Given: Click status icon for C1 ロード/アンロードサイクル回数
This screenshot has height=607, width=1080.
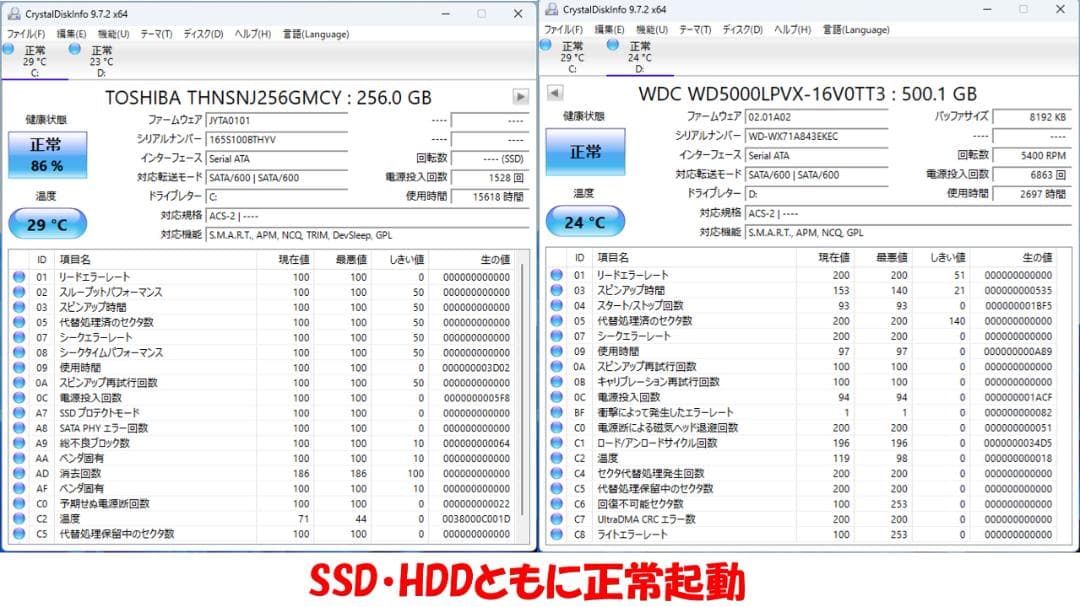Looking at the screenshot, I should click(557, 443).
